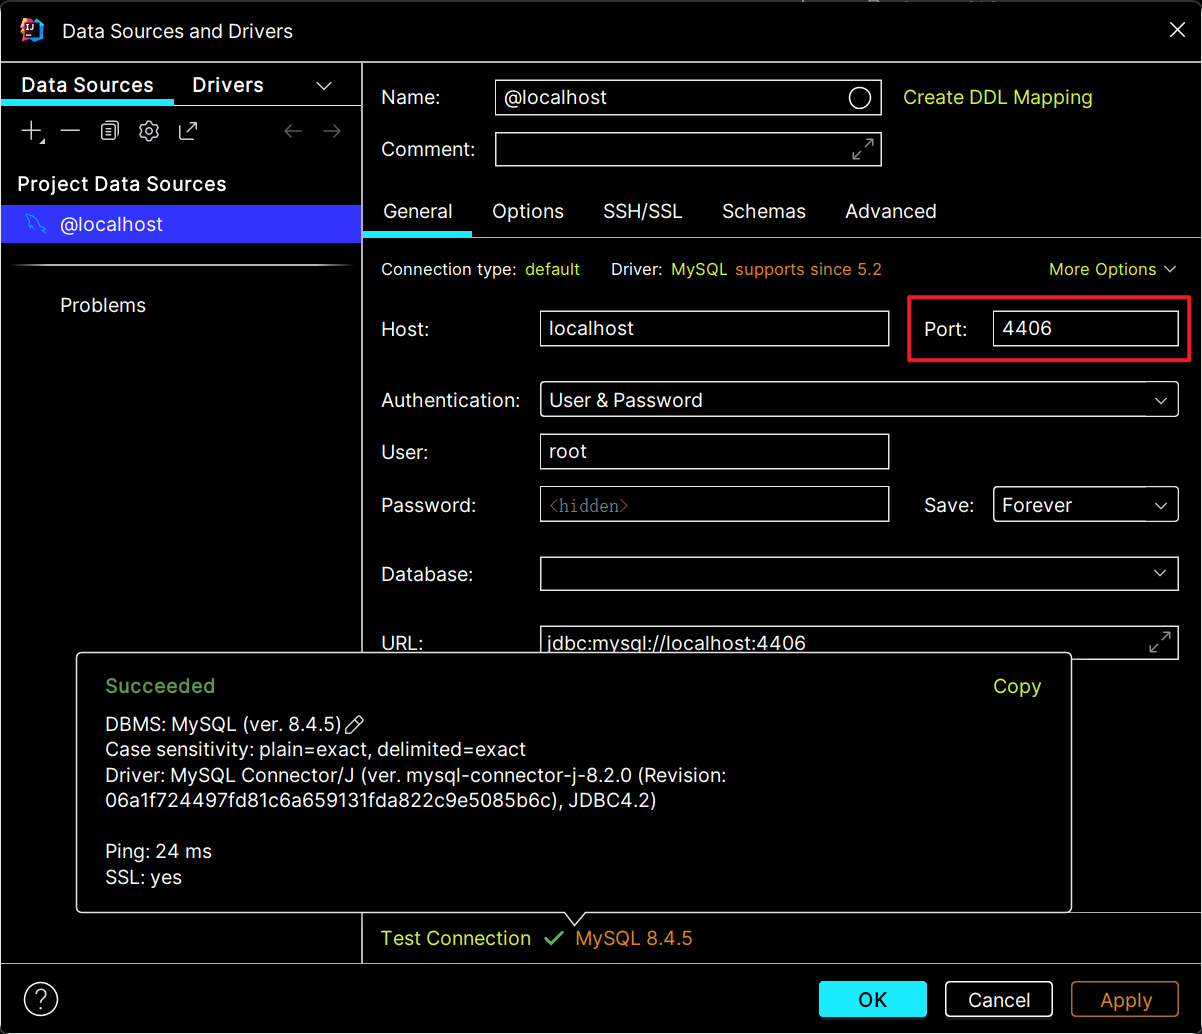Image resolution: width=1202 pixels, height=1034 pixels.
Task: Duplicate the selected data source
Action: (110, 131)
